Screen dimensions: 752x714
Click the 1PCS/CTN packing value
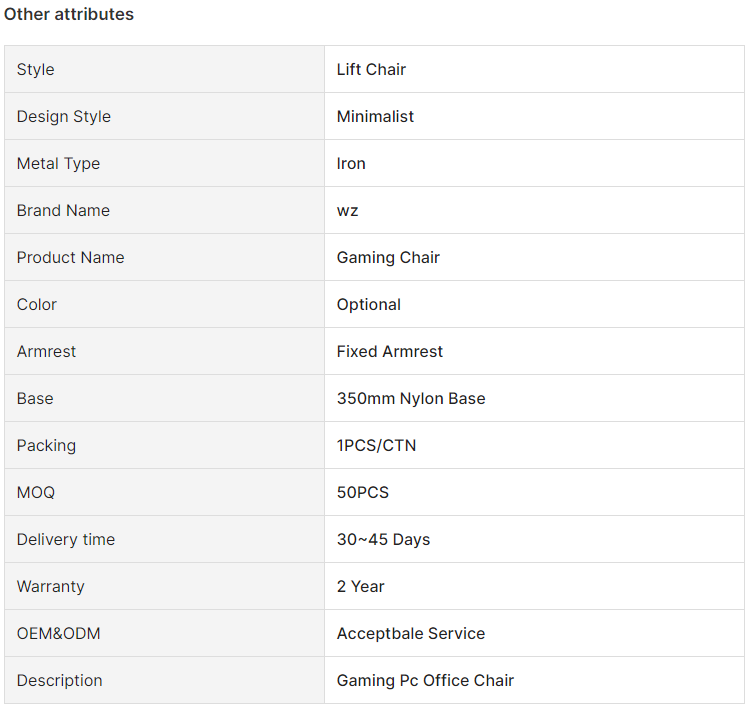click(x=376, y=445)
